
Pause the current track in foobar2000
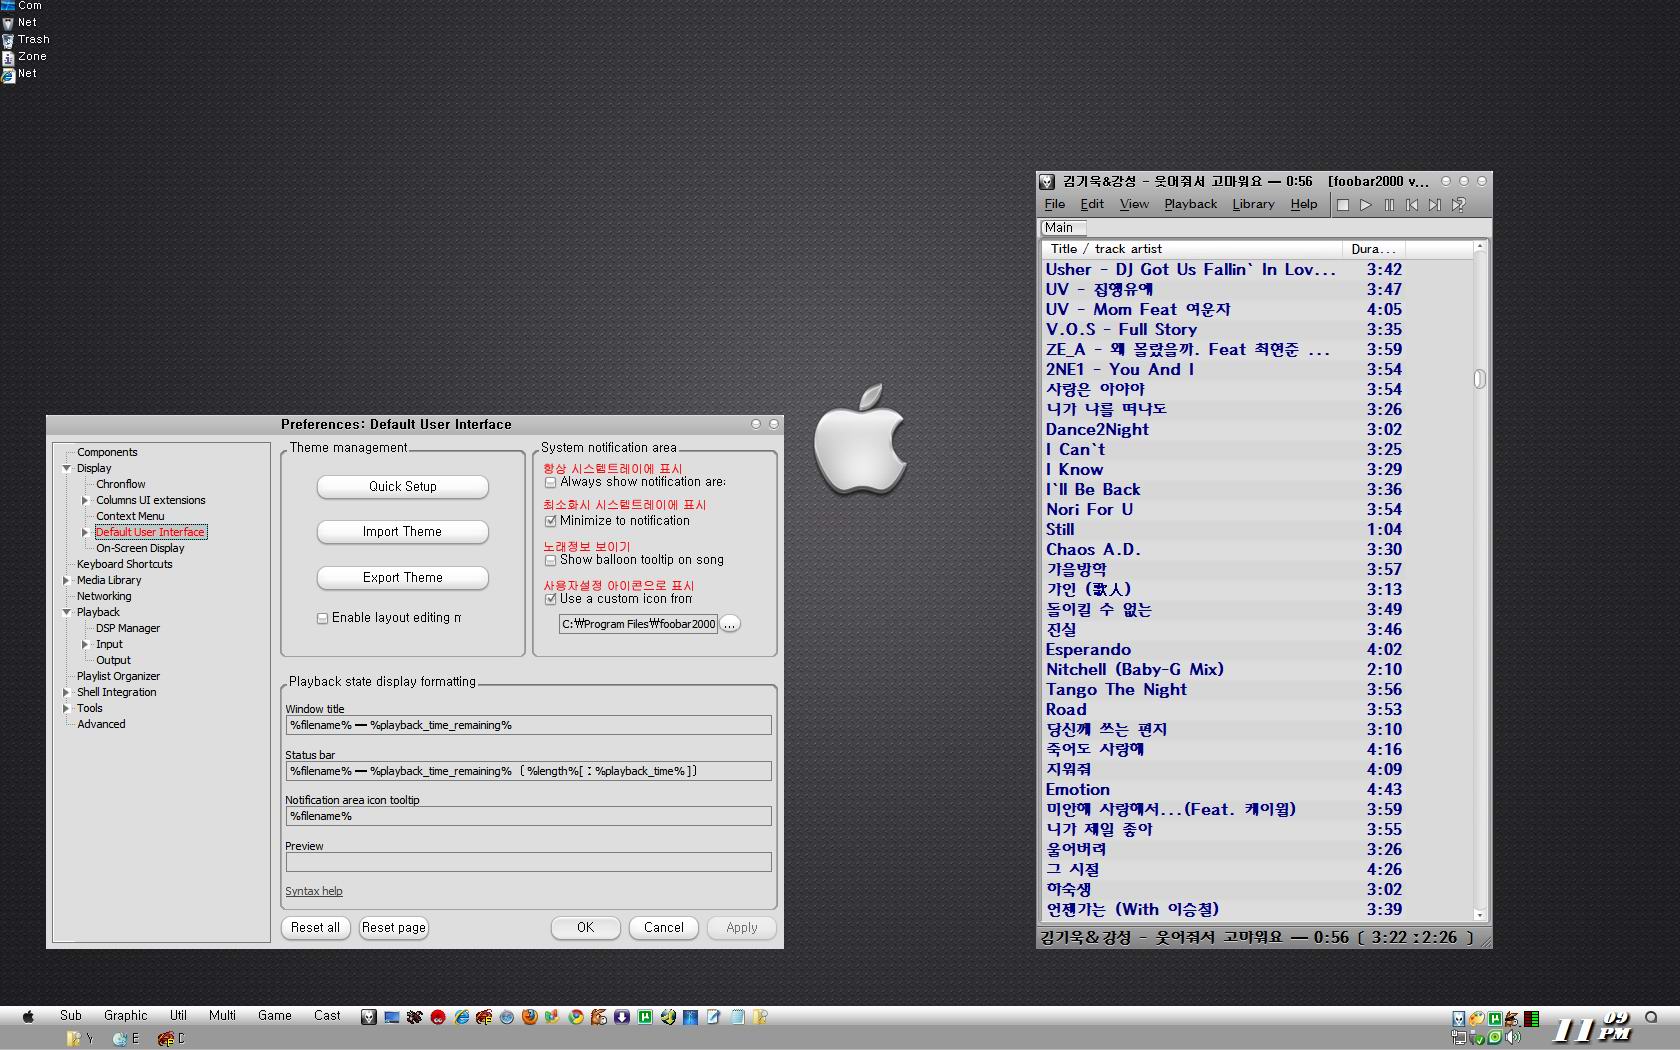click(1389, 205)
